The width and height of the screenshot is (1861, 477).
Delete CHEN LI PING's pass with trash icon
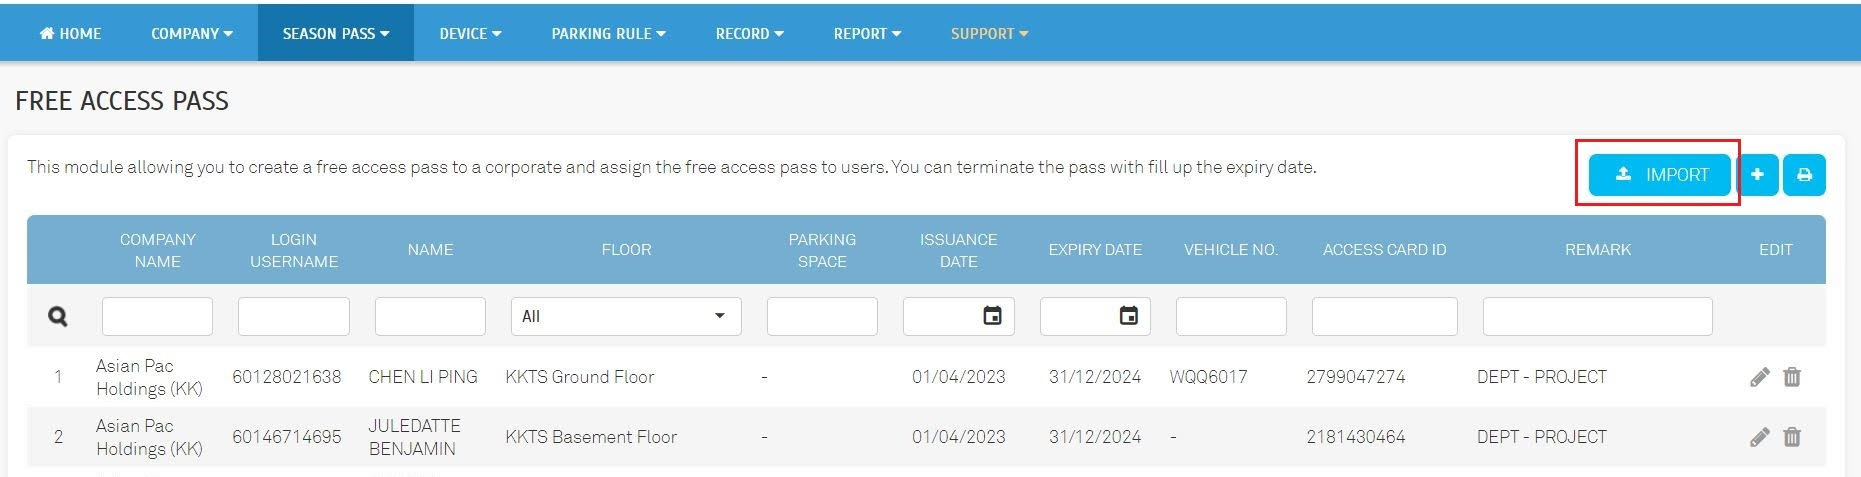pos(1792,377)
